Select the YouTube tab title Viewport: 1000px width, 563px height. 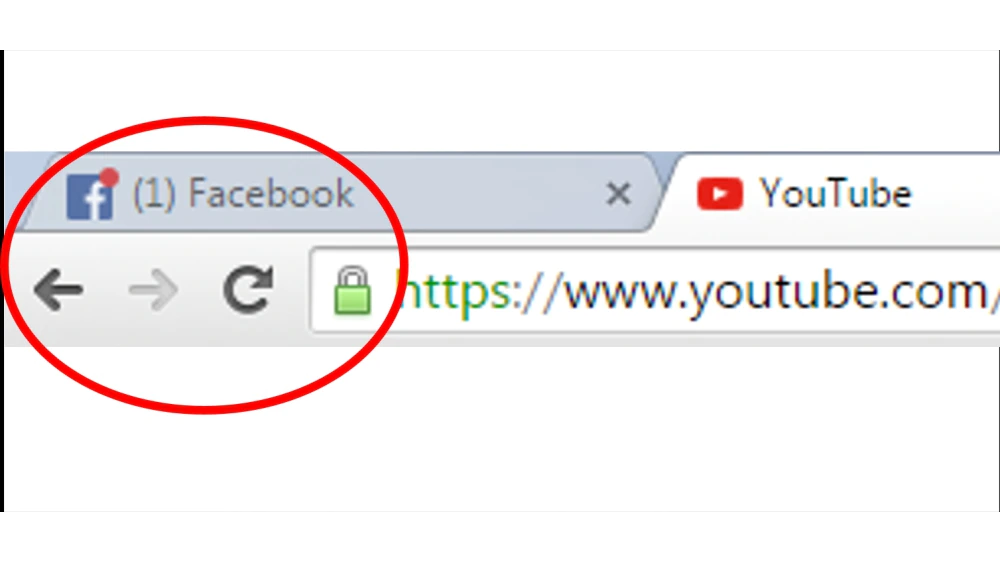click(835, 193)
